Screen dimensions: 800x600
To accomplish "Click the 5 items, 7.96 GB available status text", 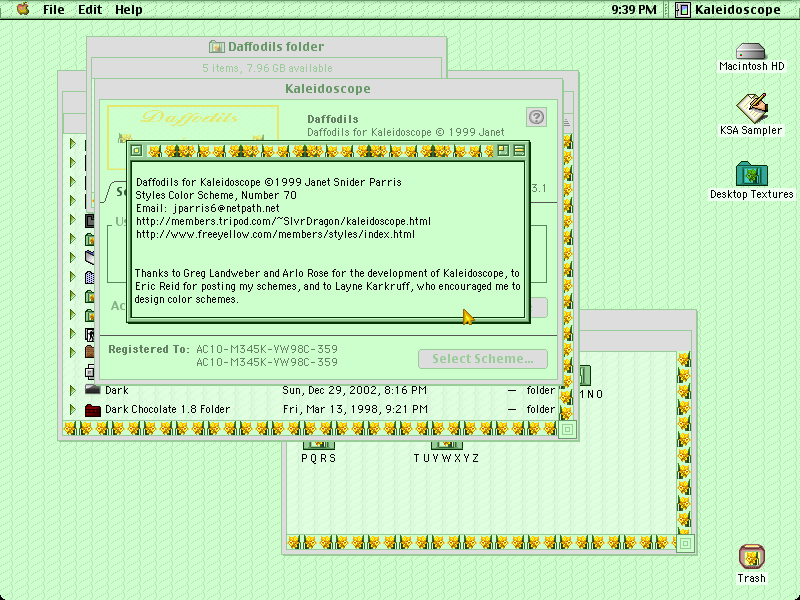I will pyautogui.click(x=267, y=68).
